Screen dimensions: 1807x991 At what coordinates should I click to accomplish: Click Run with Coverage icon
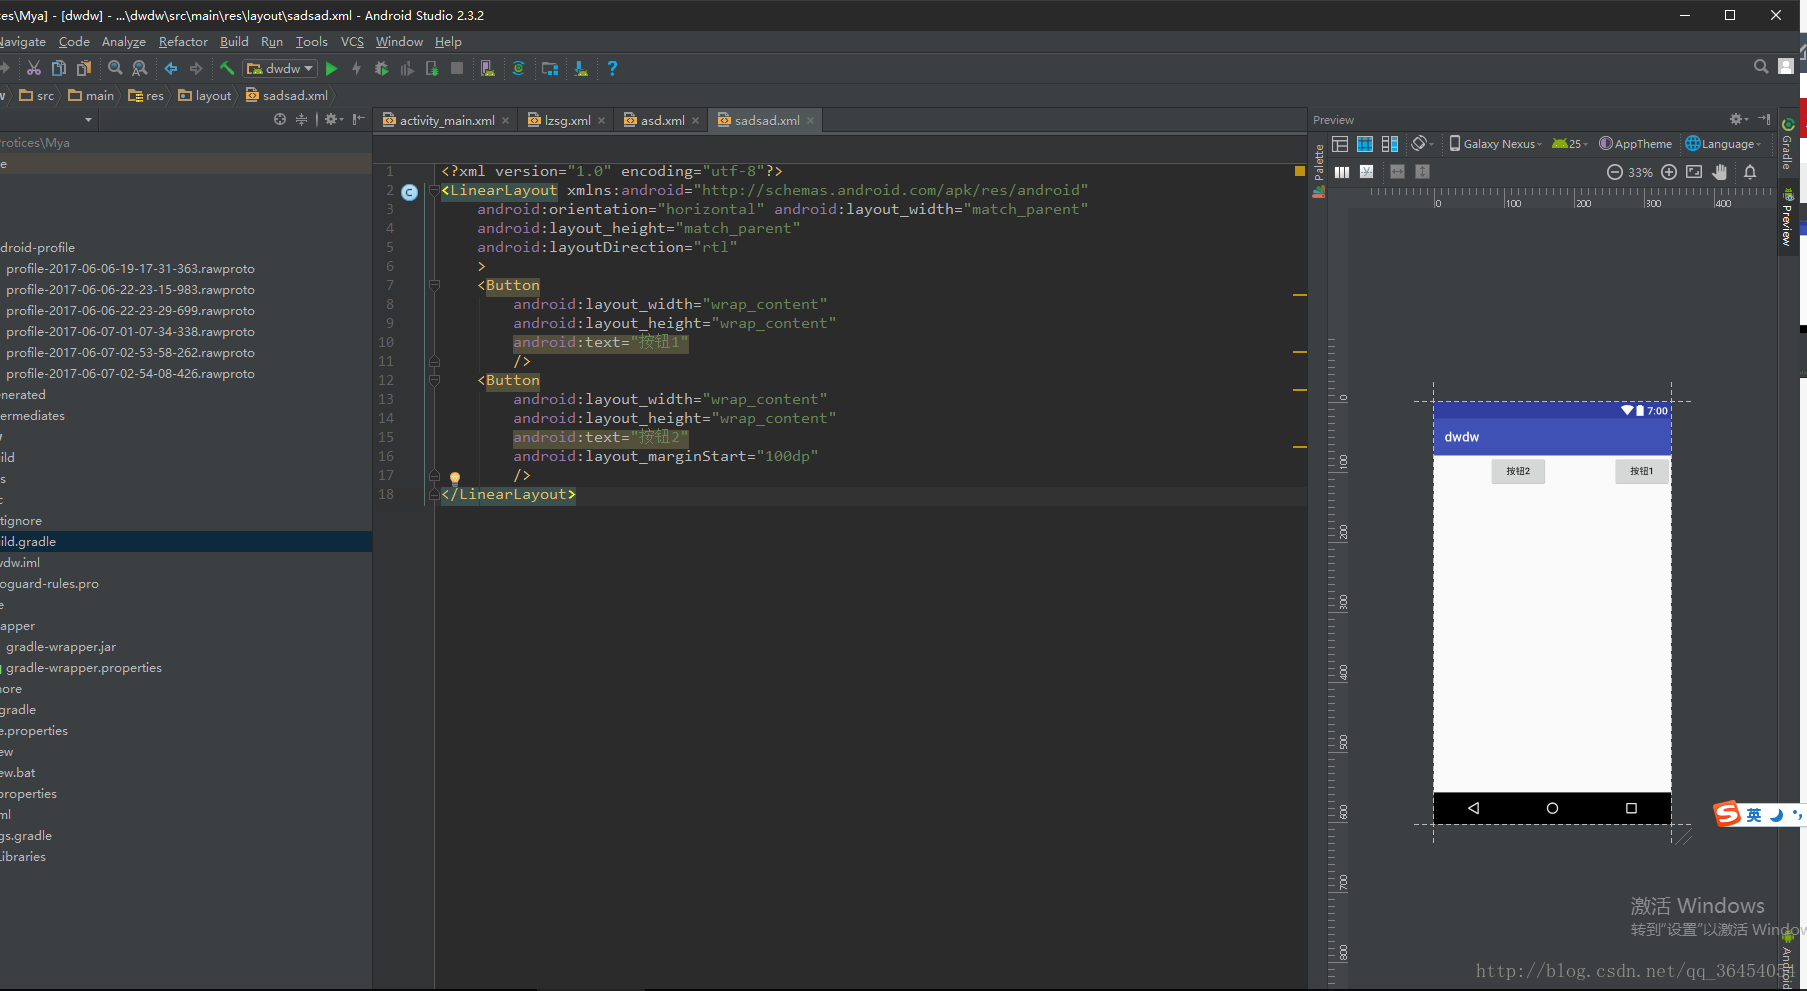point(407,68)
